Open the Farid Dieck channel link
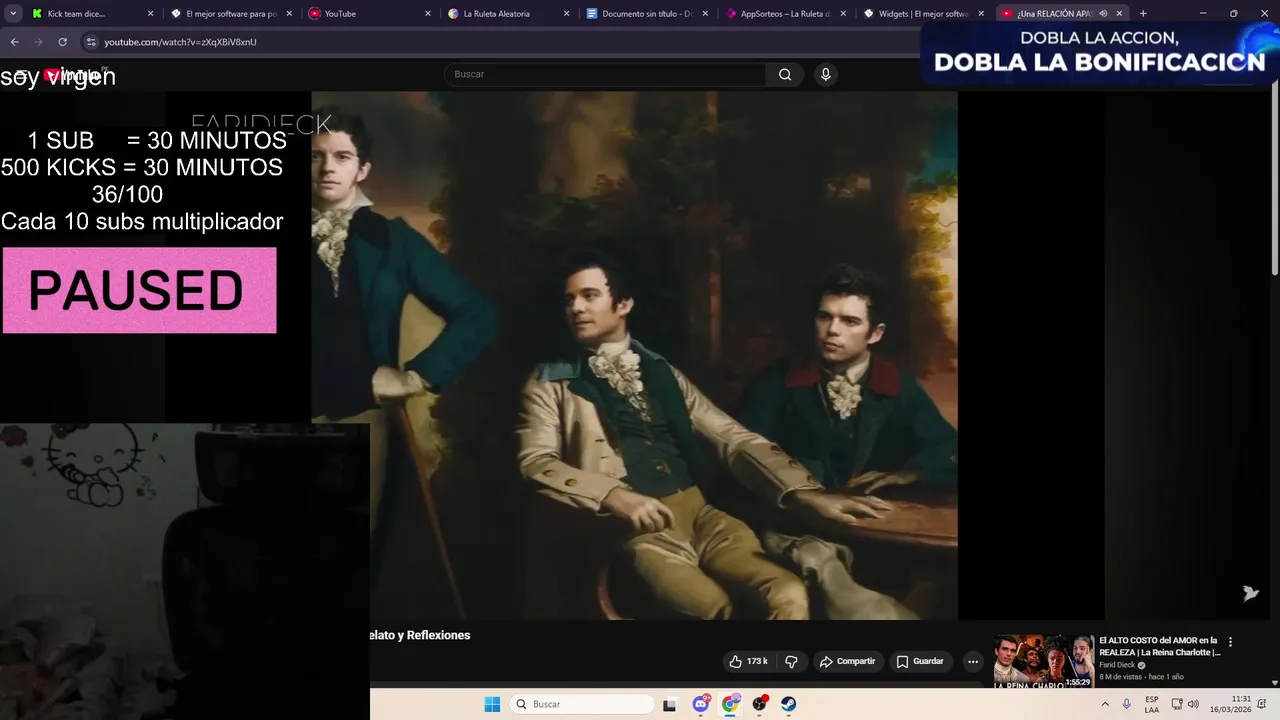The image size is (1280, 720). pyautogui.click(x=1117, y=665)
